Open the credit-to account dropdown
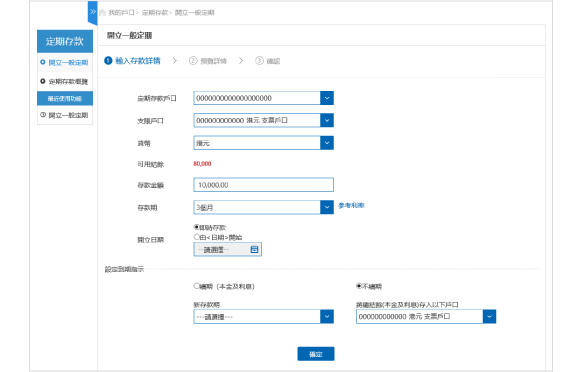 tap(426, 317)
